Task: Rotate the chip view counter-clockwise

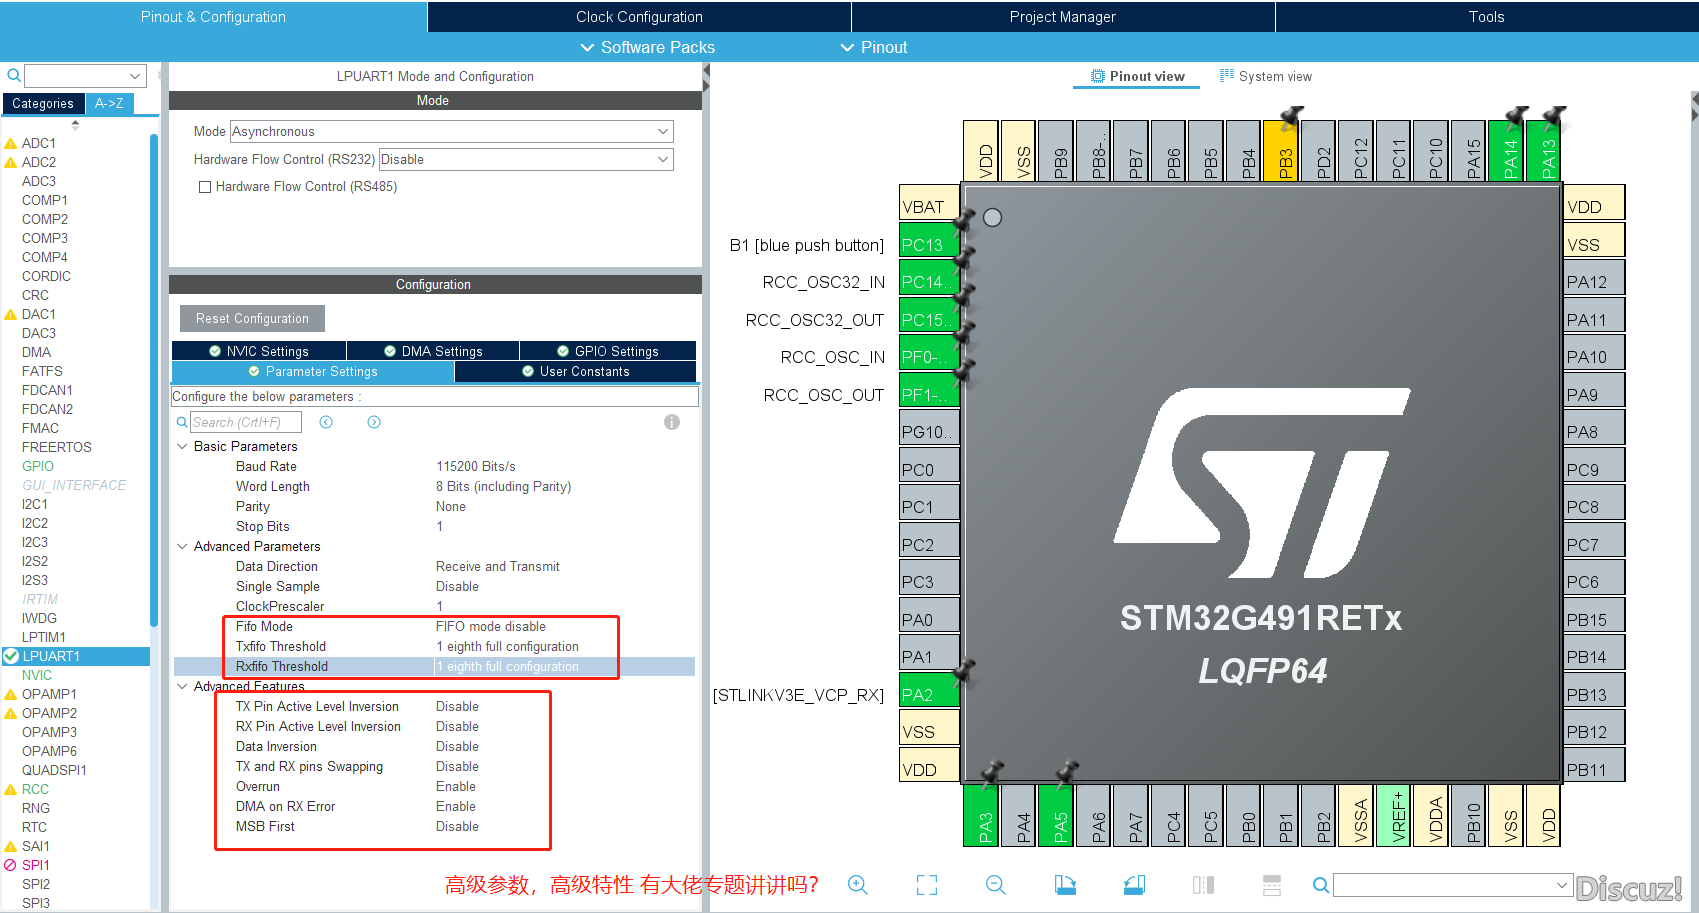Action: (x=1134, y=885)
